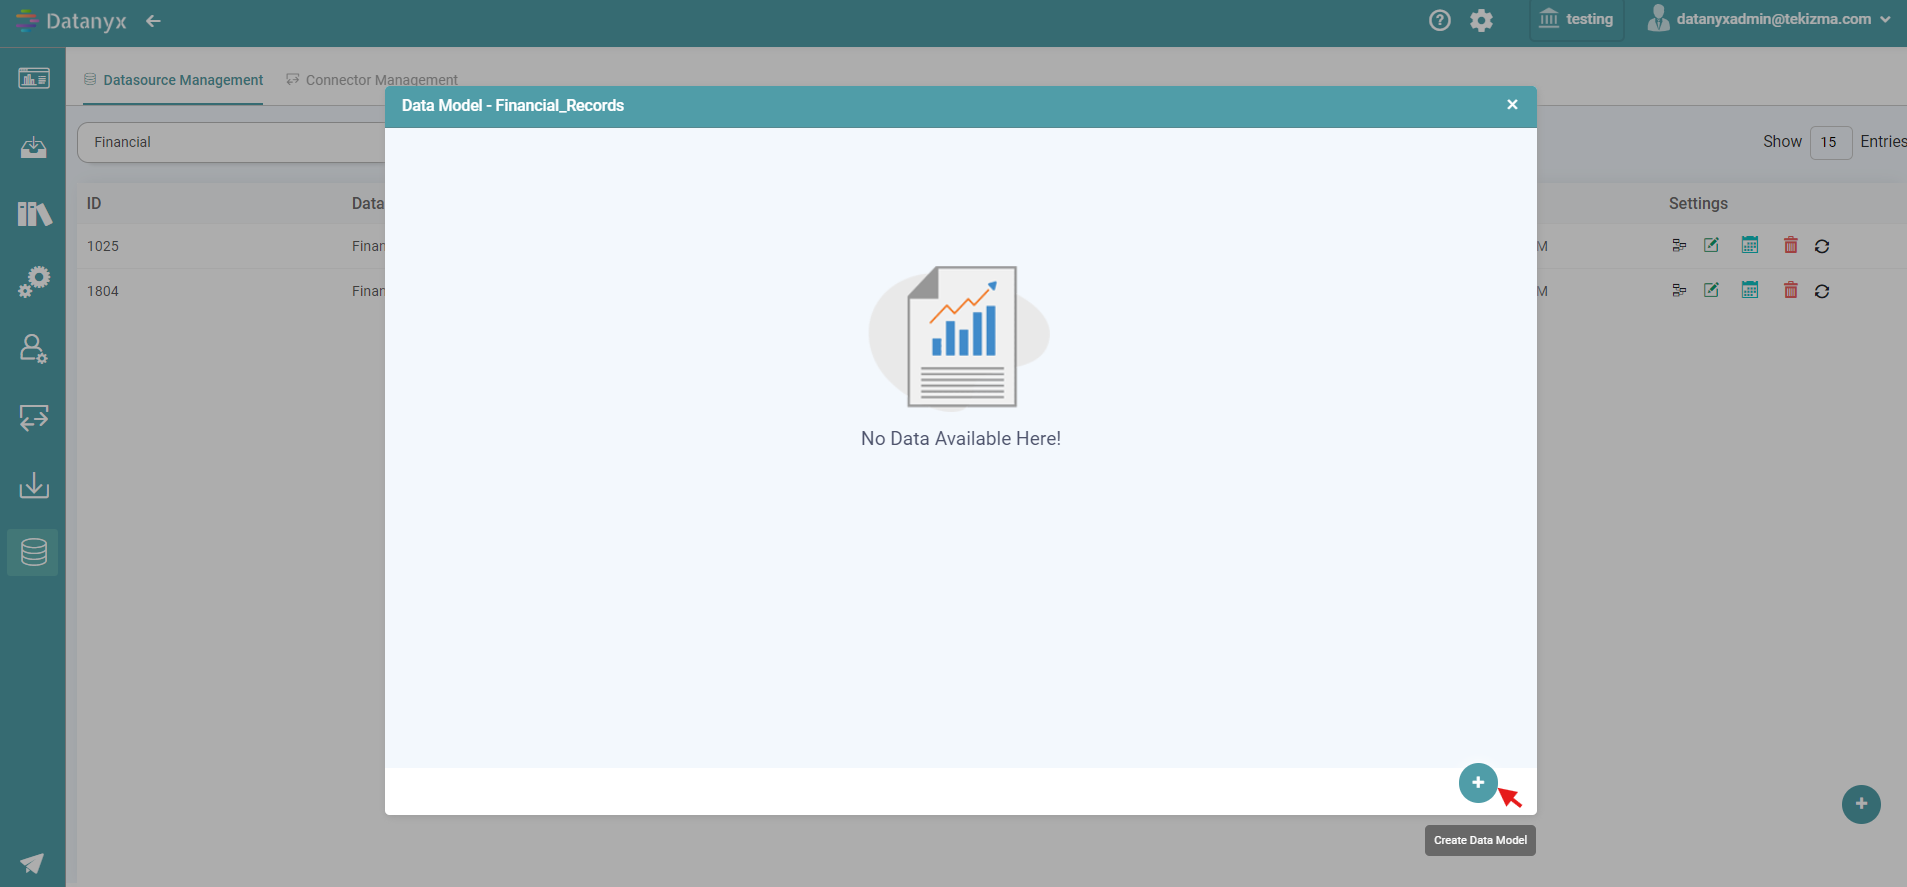Screen dimensions: 1907x887
Task: Open the connector exchange icon in sidebar
Action: coord(34,417)
